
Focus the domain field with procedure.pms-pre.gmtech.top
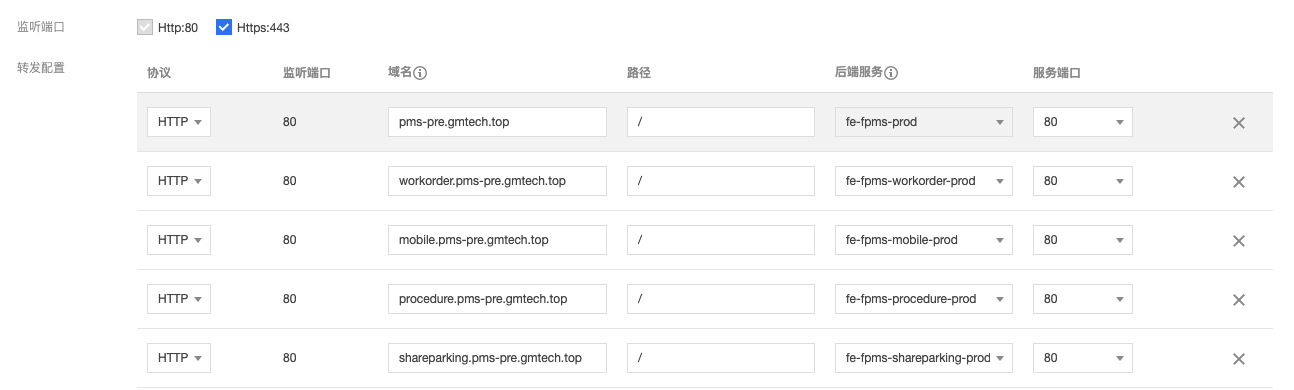[x=497, y=299]
